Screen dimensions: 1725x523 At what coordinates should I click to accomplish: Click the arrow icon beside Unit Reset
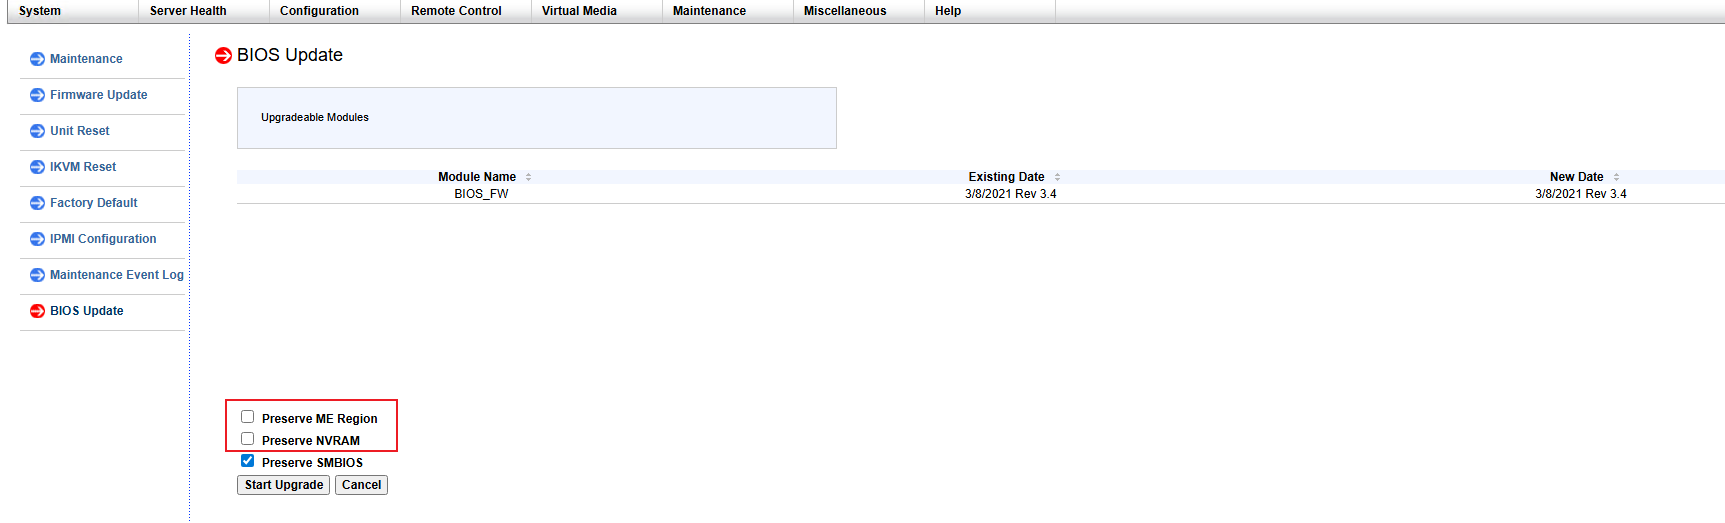37,131
